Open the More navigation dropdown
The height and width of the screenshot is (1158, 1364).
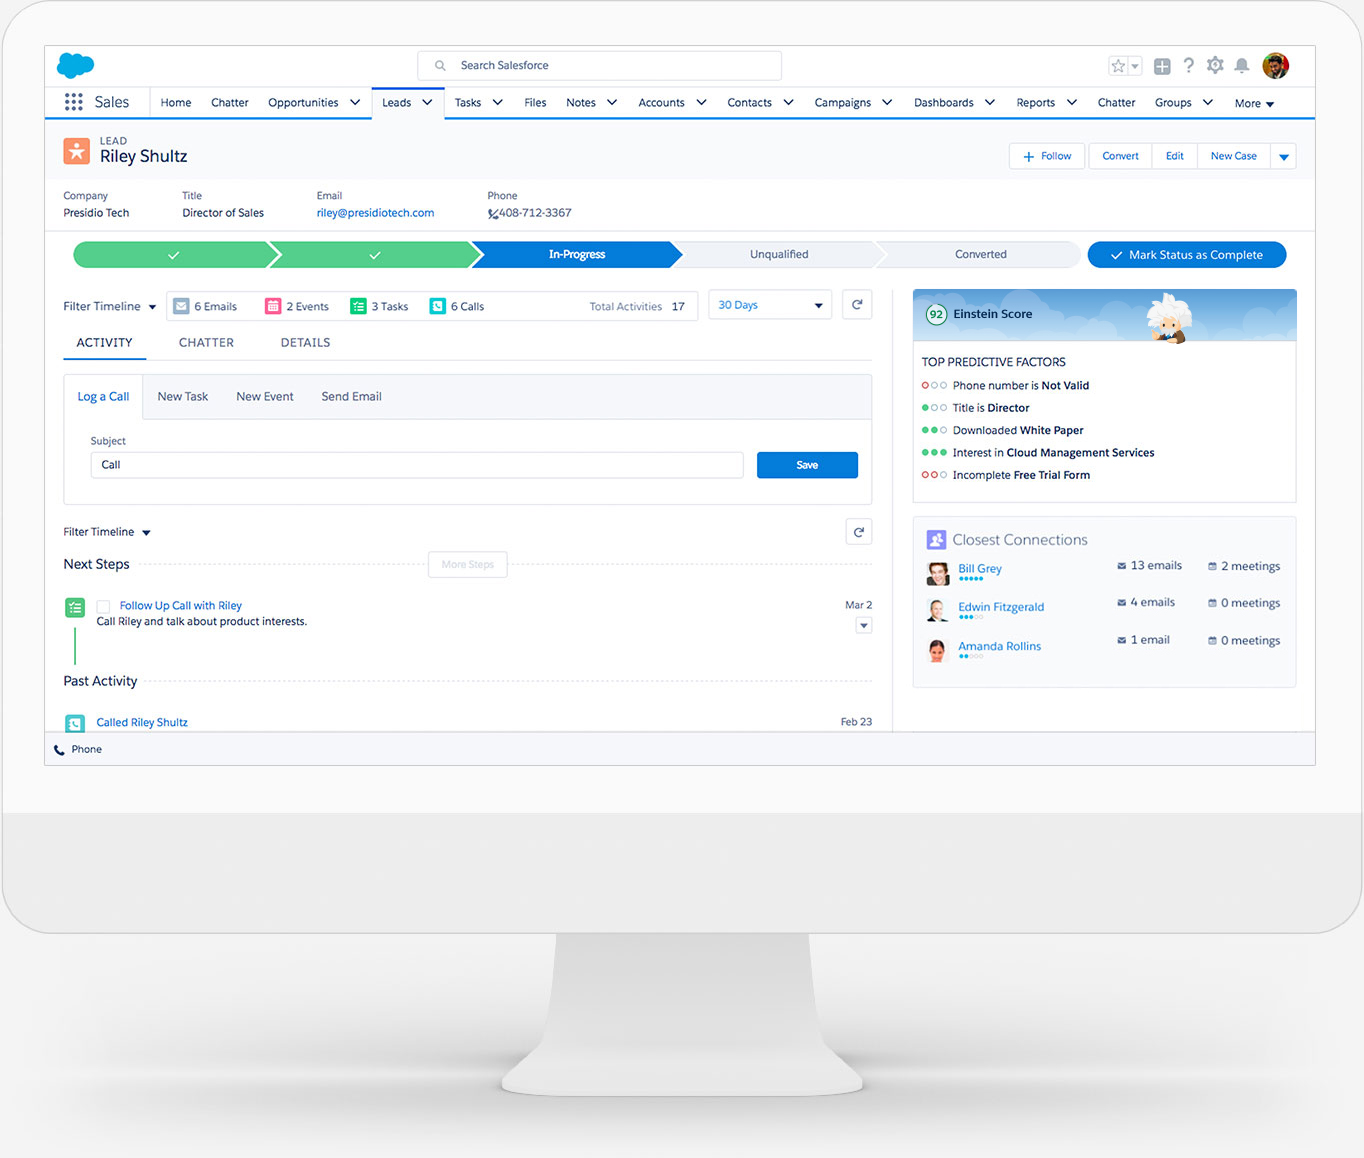coord(1254,103)
